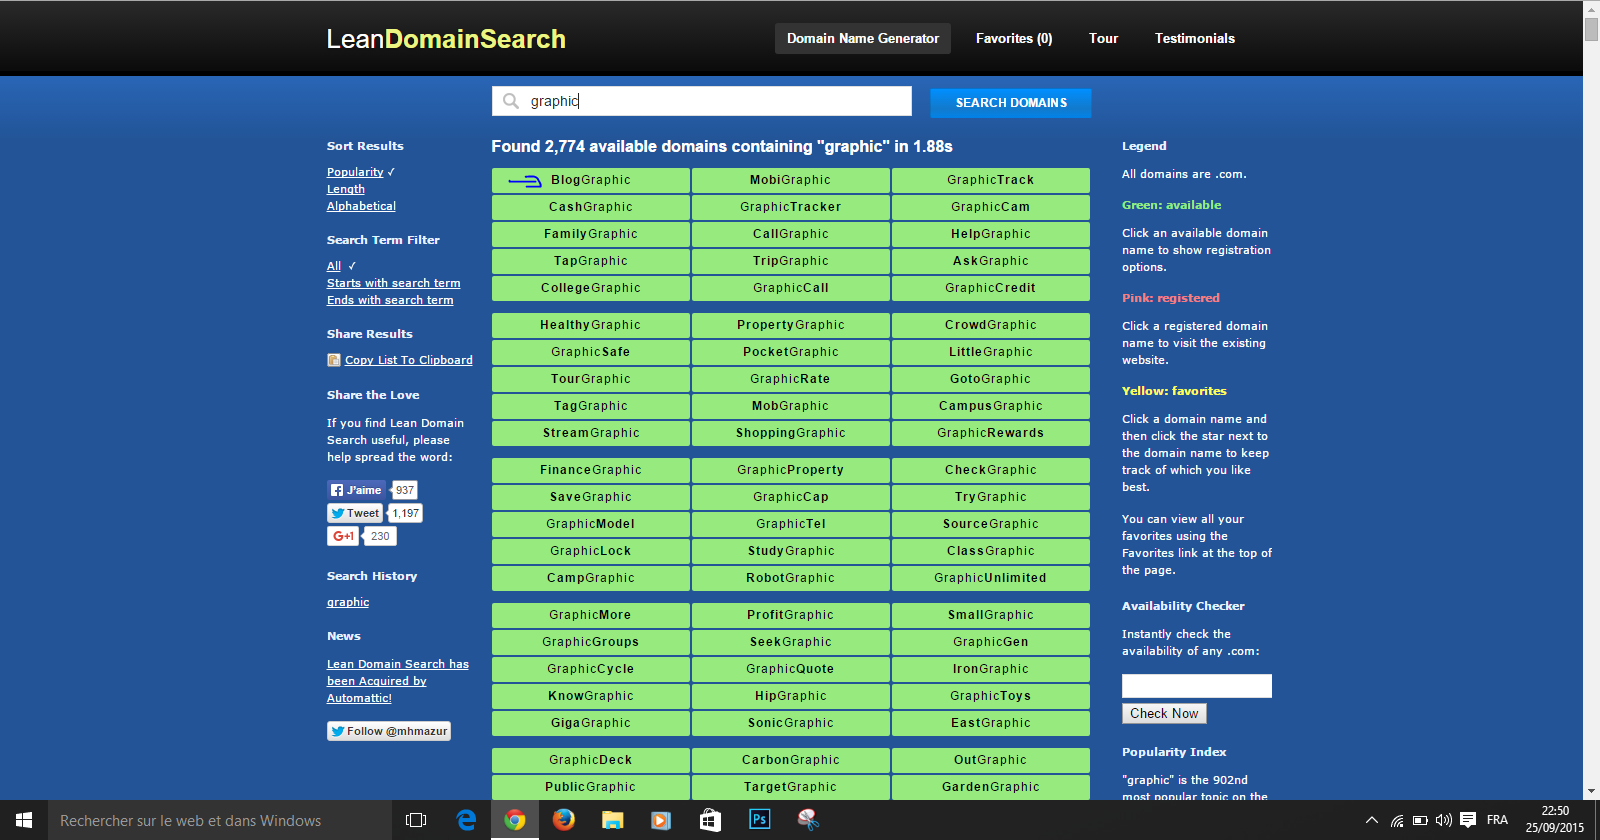
Task: Select the GraphicUnlimited domain
Action: (x=991, y=578)
